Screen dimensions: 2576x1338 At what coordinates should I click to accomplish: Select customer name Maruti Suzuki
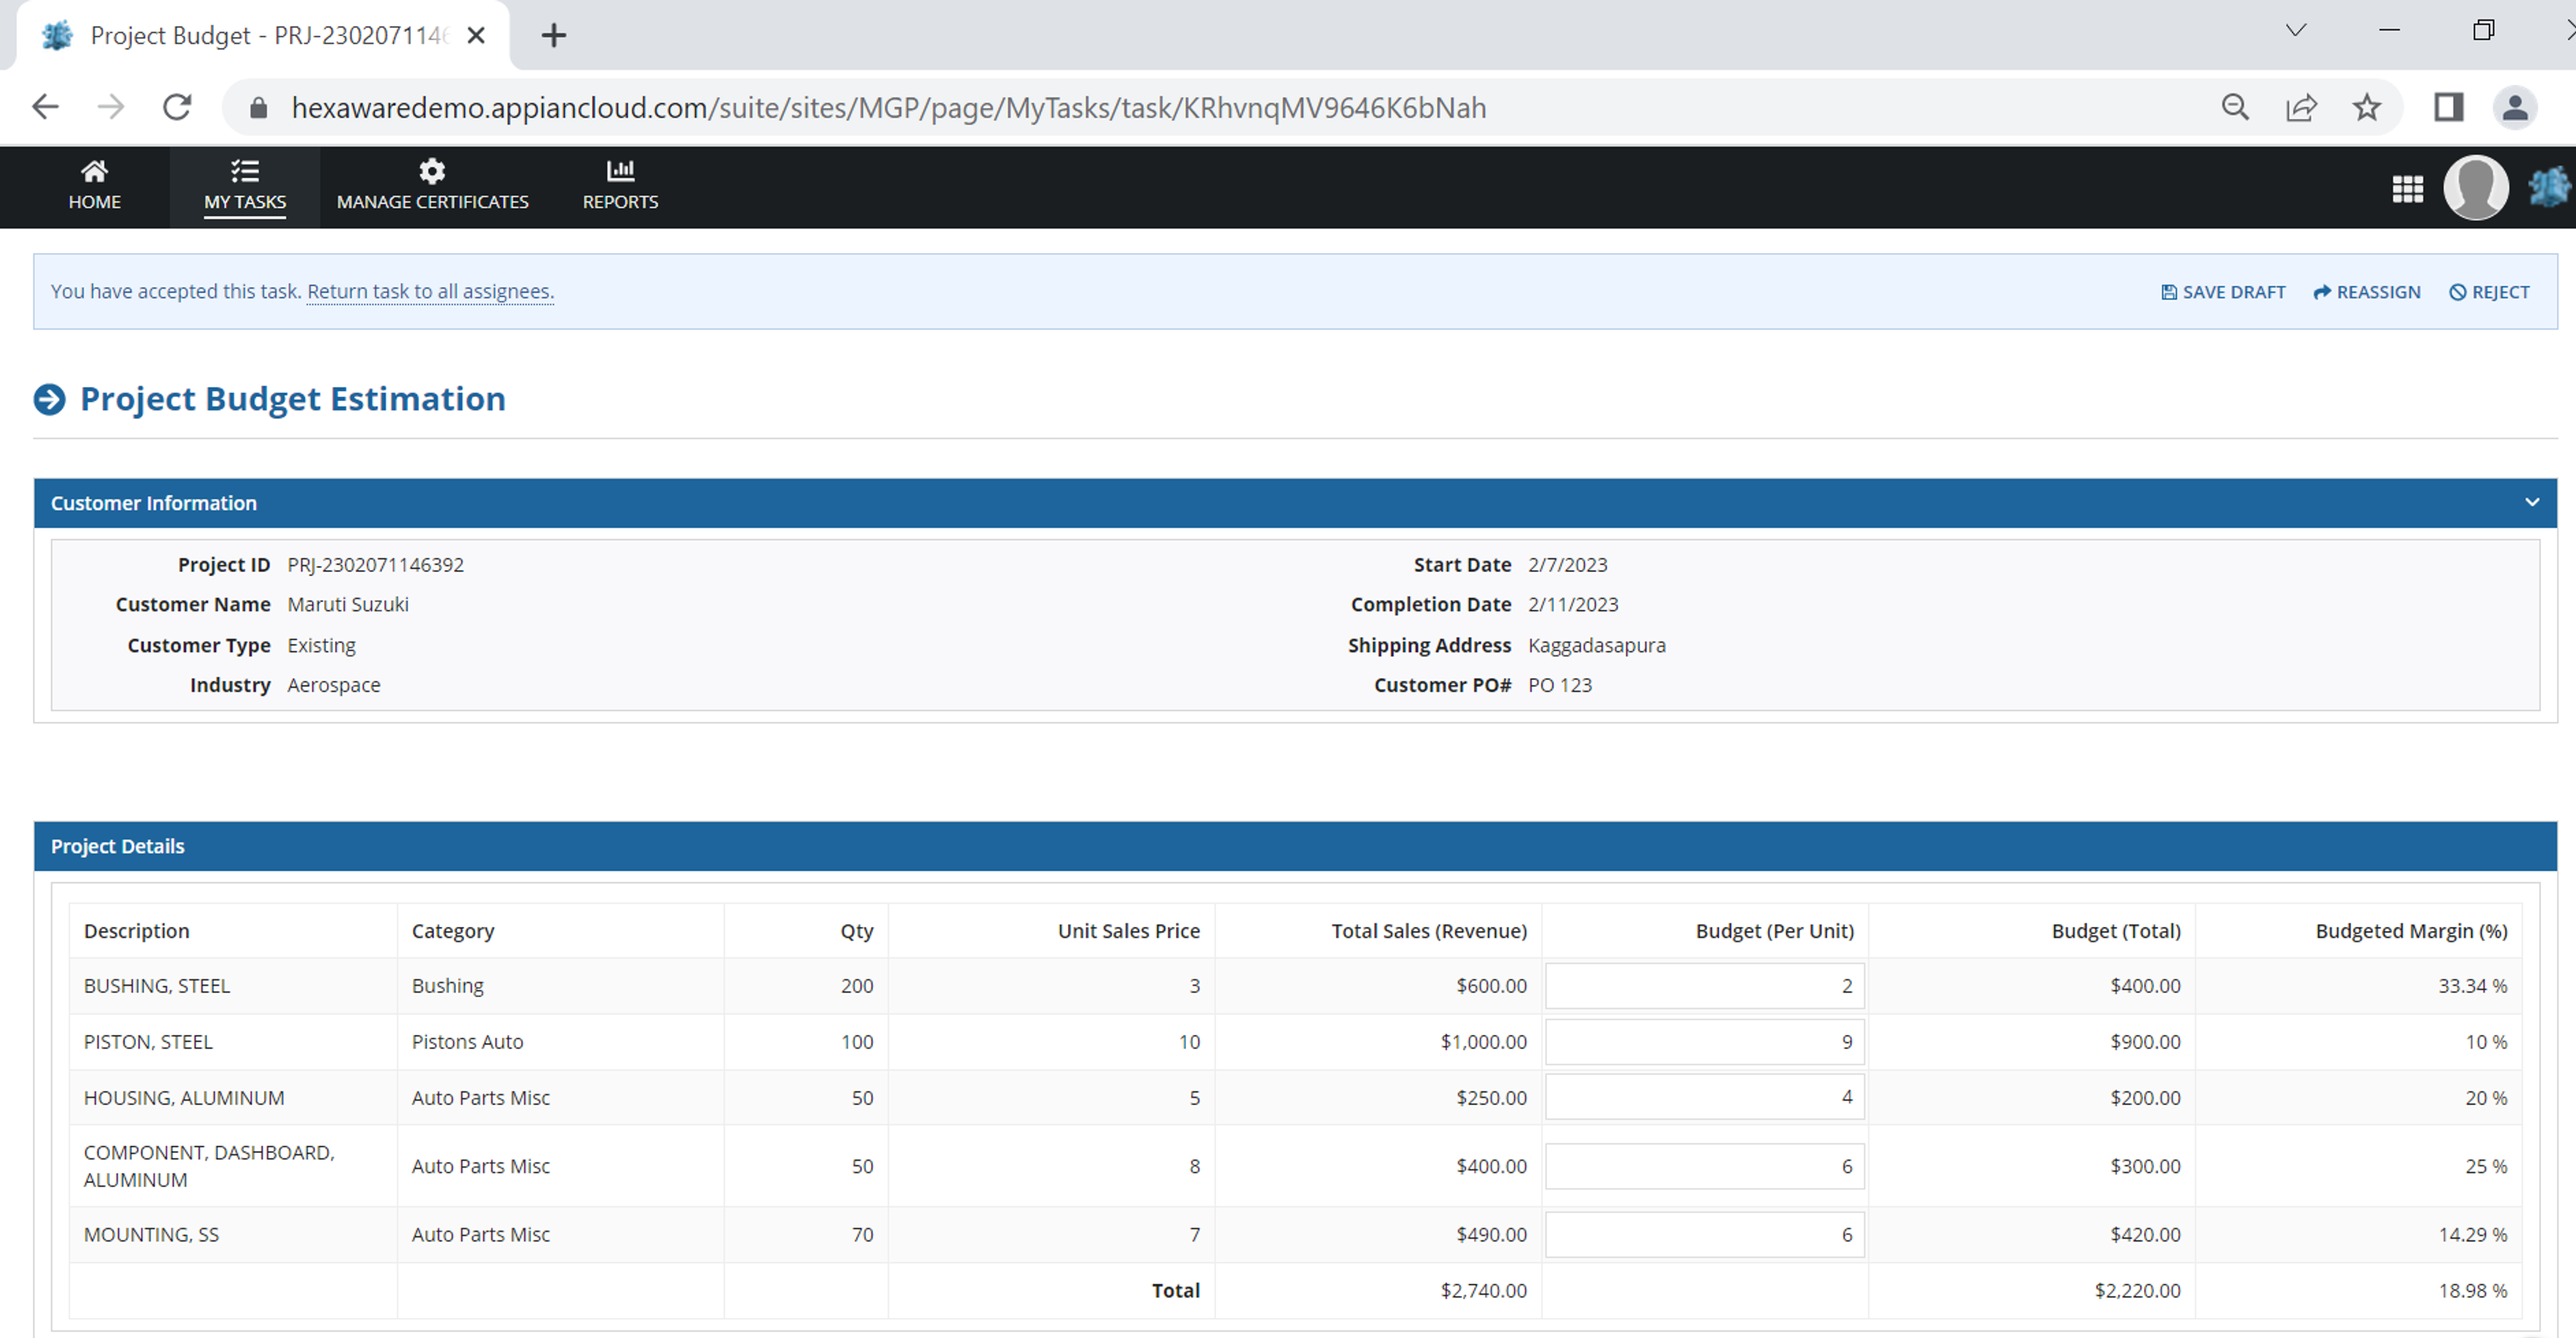347,604
